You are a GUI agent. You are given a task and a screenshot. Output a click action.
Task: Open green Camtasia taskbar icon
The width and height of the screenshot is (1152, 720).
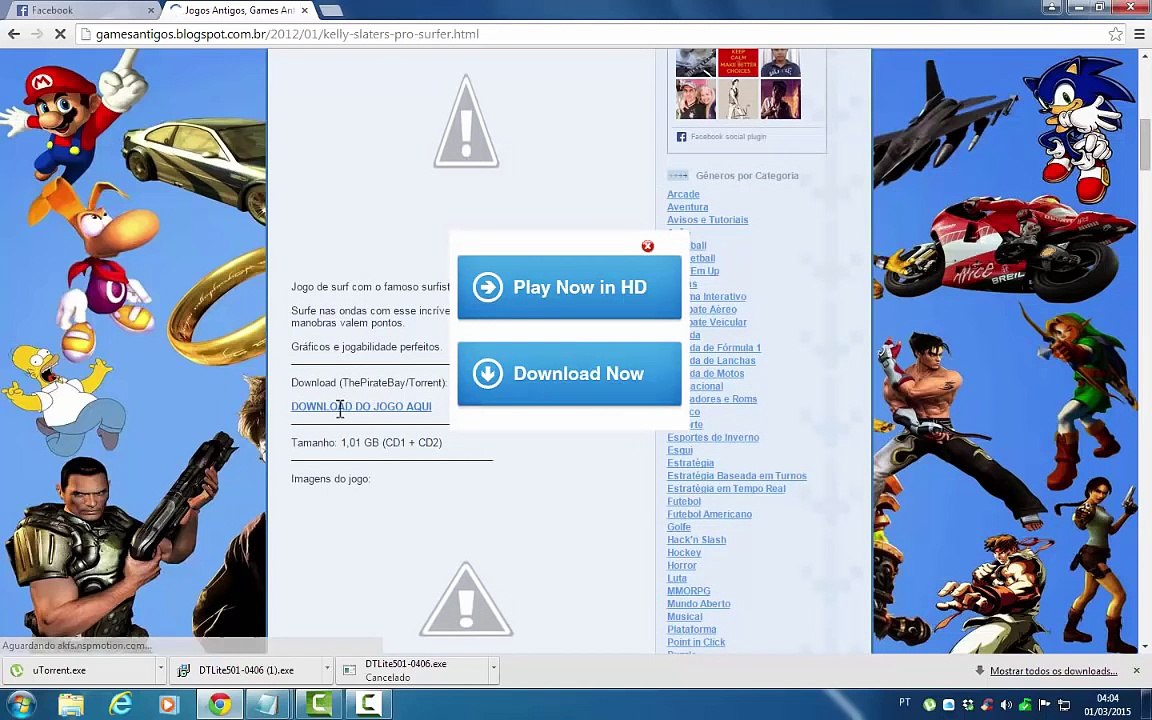tap(319, 705)
